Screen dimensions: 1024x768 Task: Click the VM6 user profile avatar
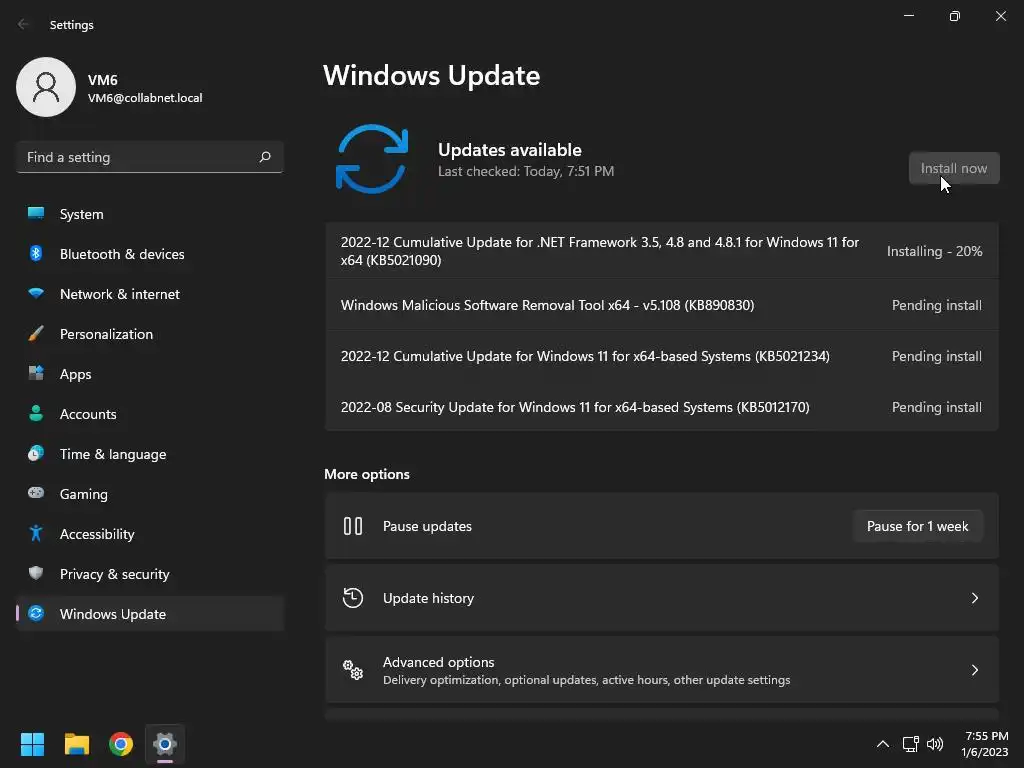coord(46,87)
